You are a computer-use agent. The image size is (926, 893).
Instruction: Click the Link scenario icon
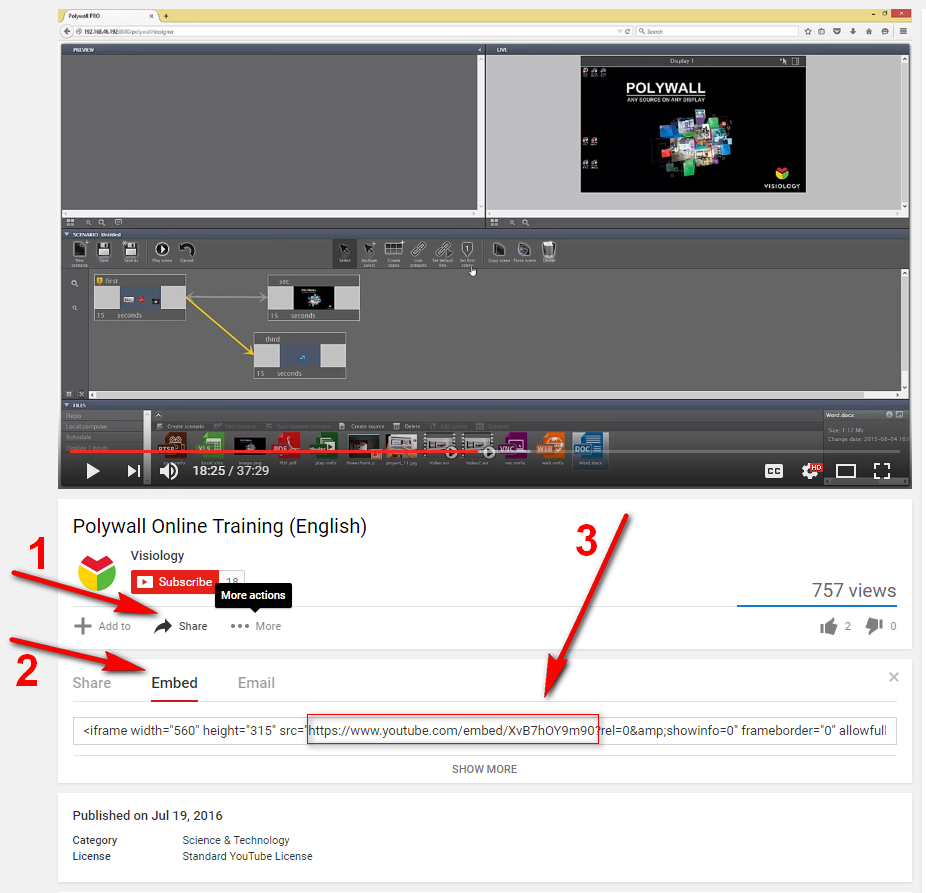click(418, 252)
